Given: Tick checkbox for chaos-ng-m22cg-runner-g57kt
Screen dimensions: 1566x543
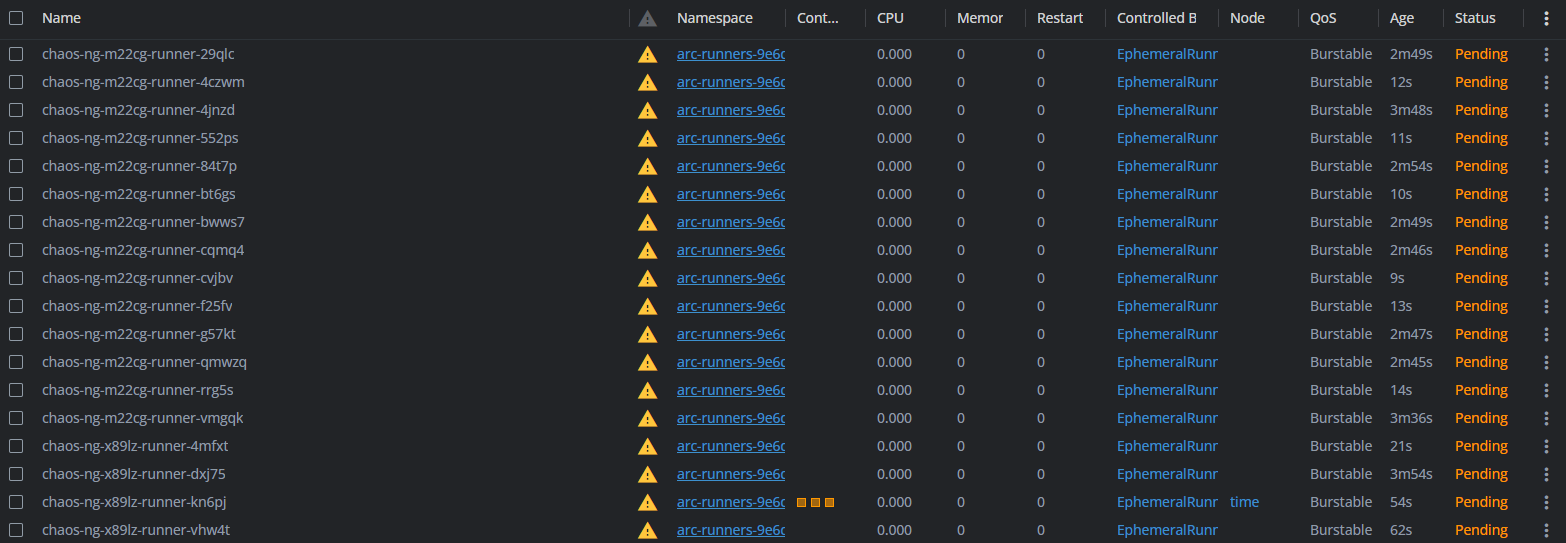Looking at the screenshot, I should (16, 334).
